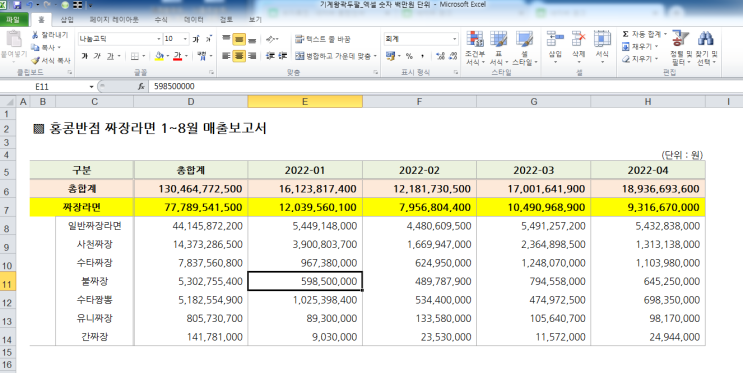This screenshot has height=373, width=743.
Task: Toggle underline formatting
Action: click(x=110, y=56)
